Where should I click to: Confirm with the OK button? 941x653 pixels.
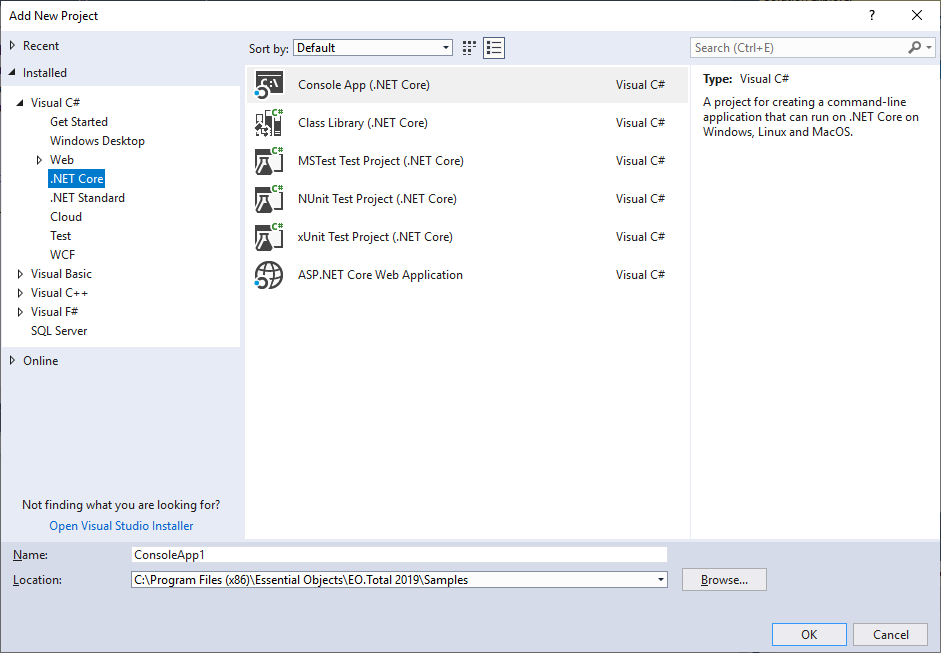[809, 634]
